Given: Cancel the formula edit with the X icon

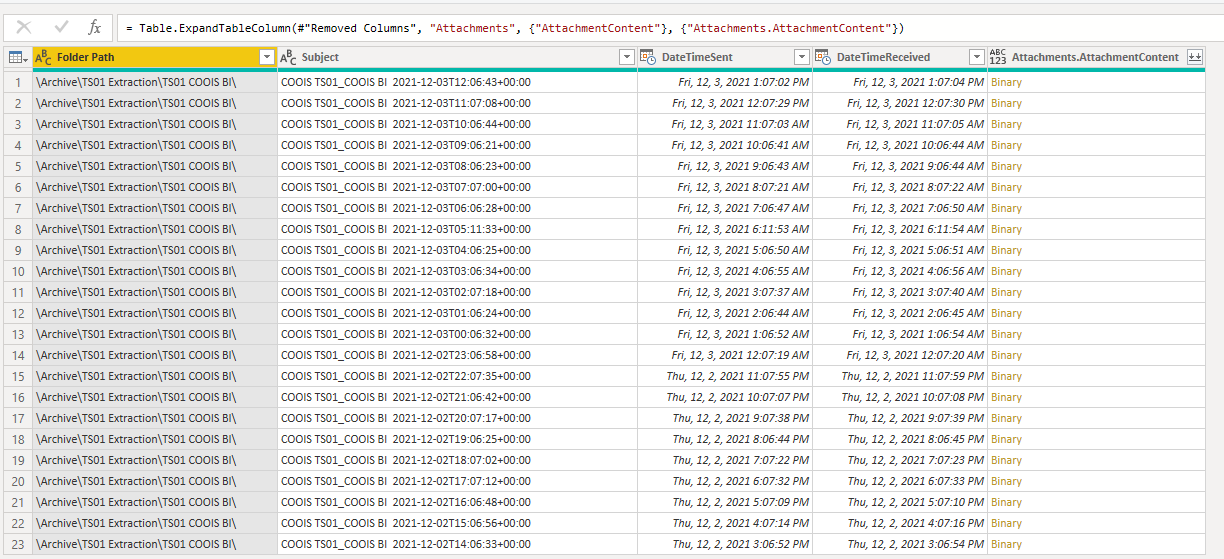Looking at the screenshot, I should point(24,27).
